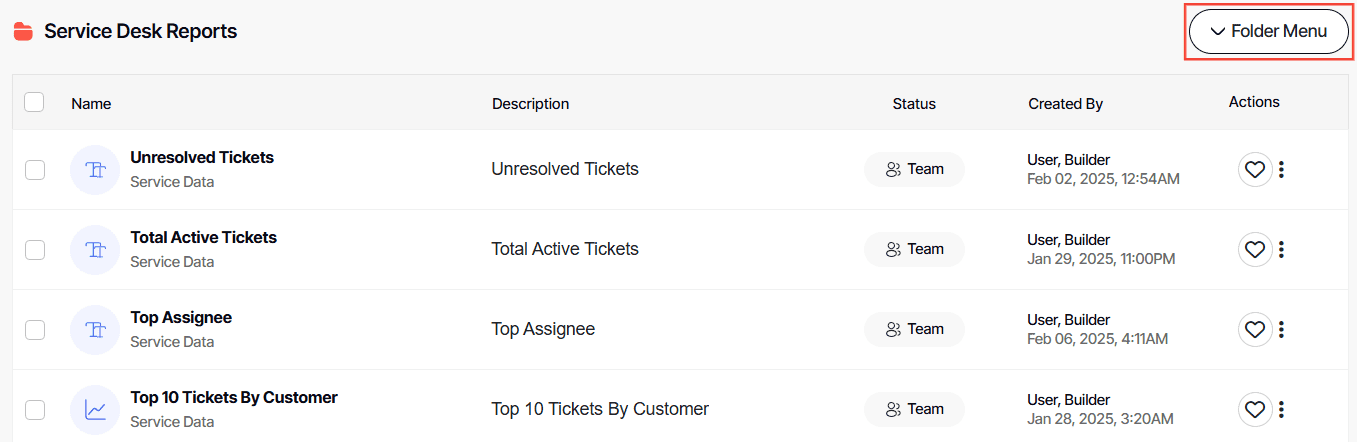The image size is (1357, 442).
Task: Open kebab menu for Top Assignee
Action: 1281,329
